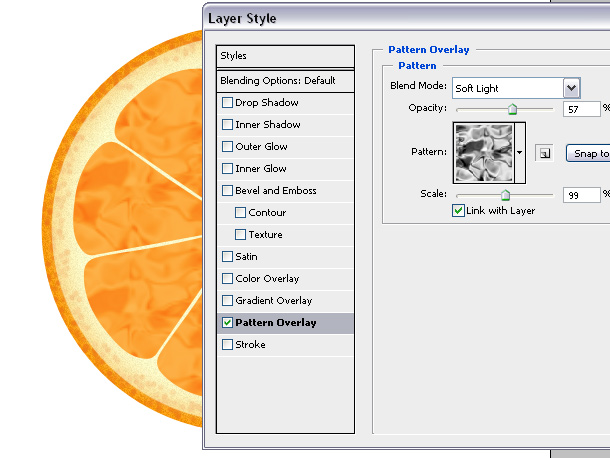This screenshot has width=610, height=458.
Task: Click the create new preset from pattern icon
Action: (544, 153)
